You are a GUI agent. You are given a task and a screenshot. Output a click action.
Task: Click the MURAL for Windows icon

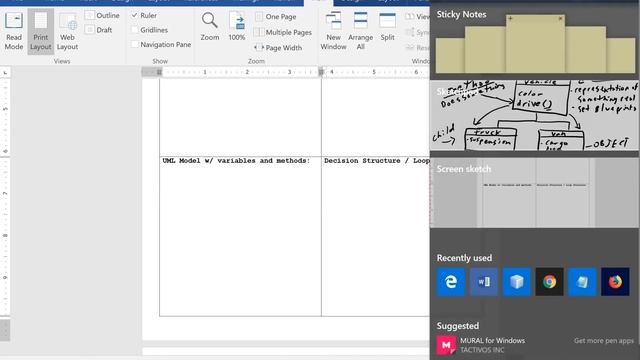(x=446, y=345)
